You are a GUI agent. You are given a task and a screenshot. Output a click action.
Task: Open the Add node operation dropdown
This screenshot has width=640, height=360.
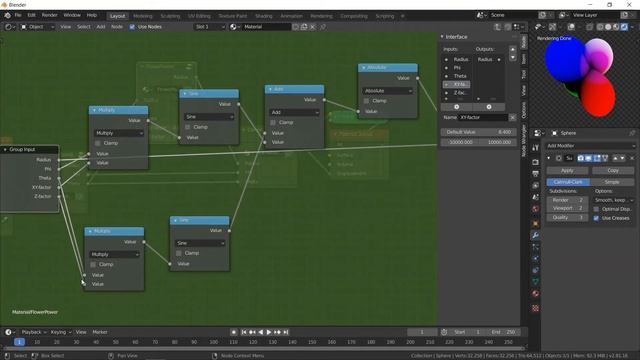(x=294, y=112)
